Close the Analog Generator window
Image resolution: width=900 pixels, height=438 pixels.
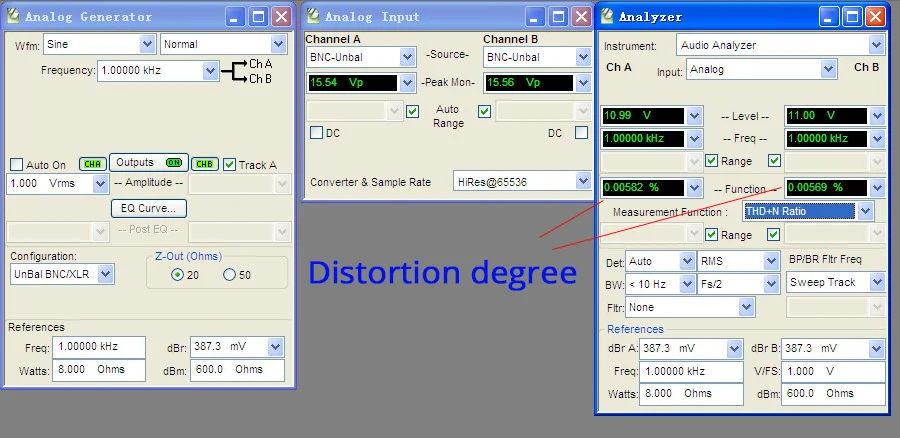pos(281,17)
